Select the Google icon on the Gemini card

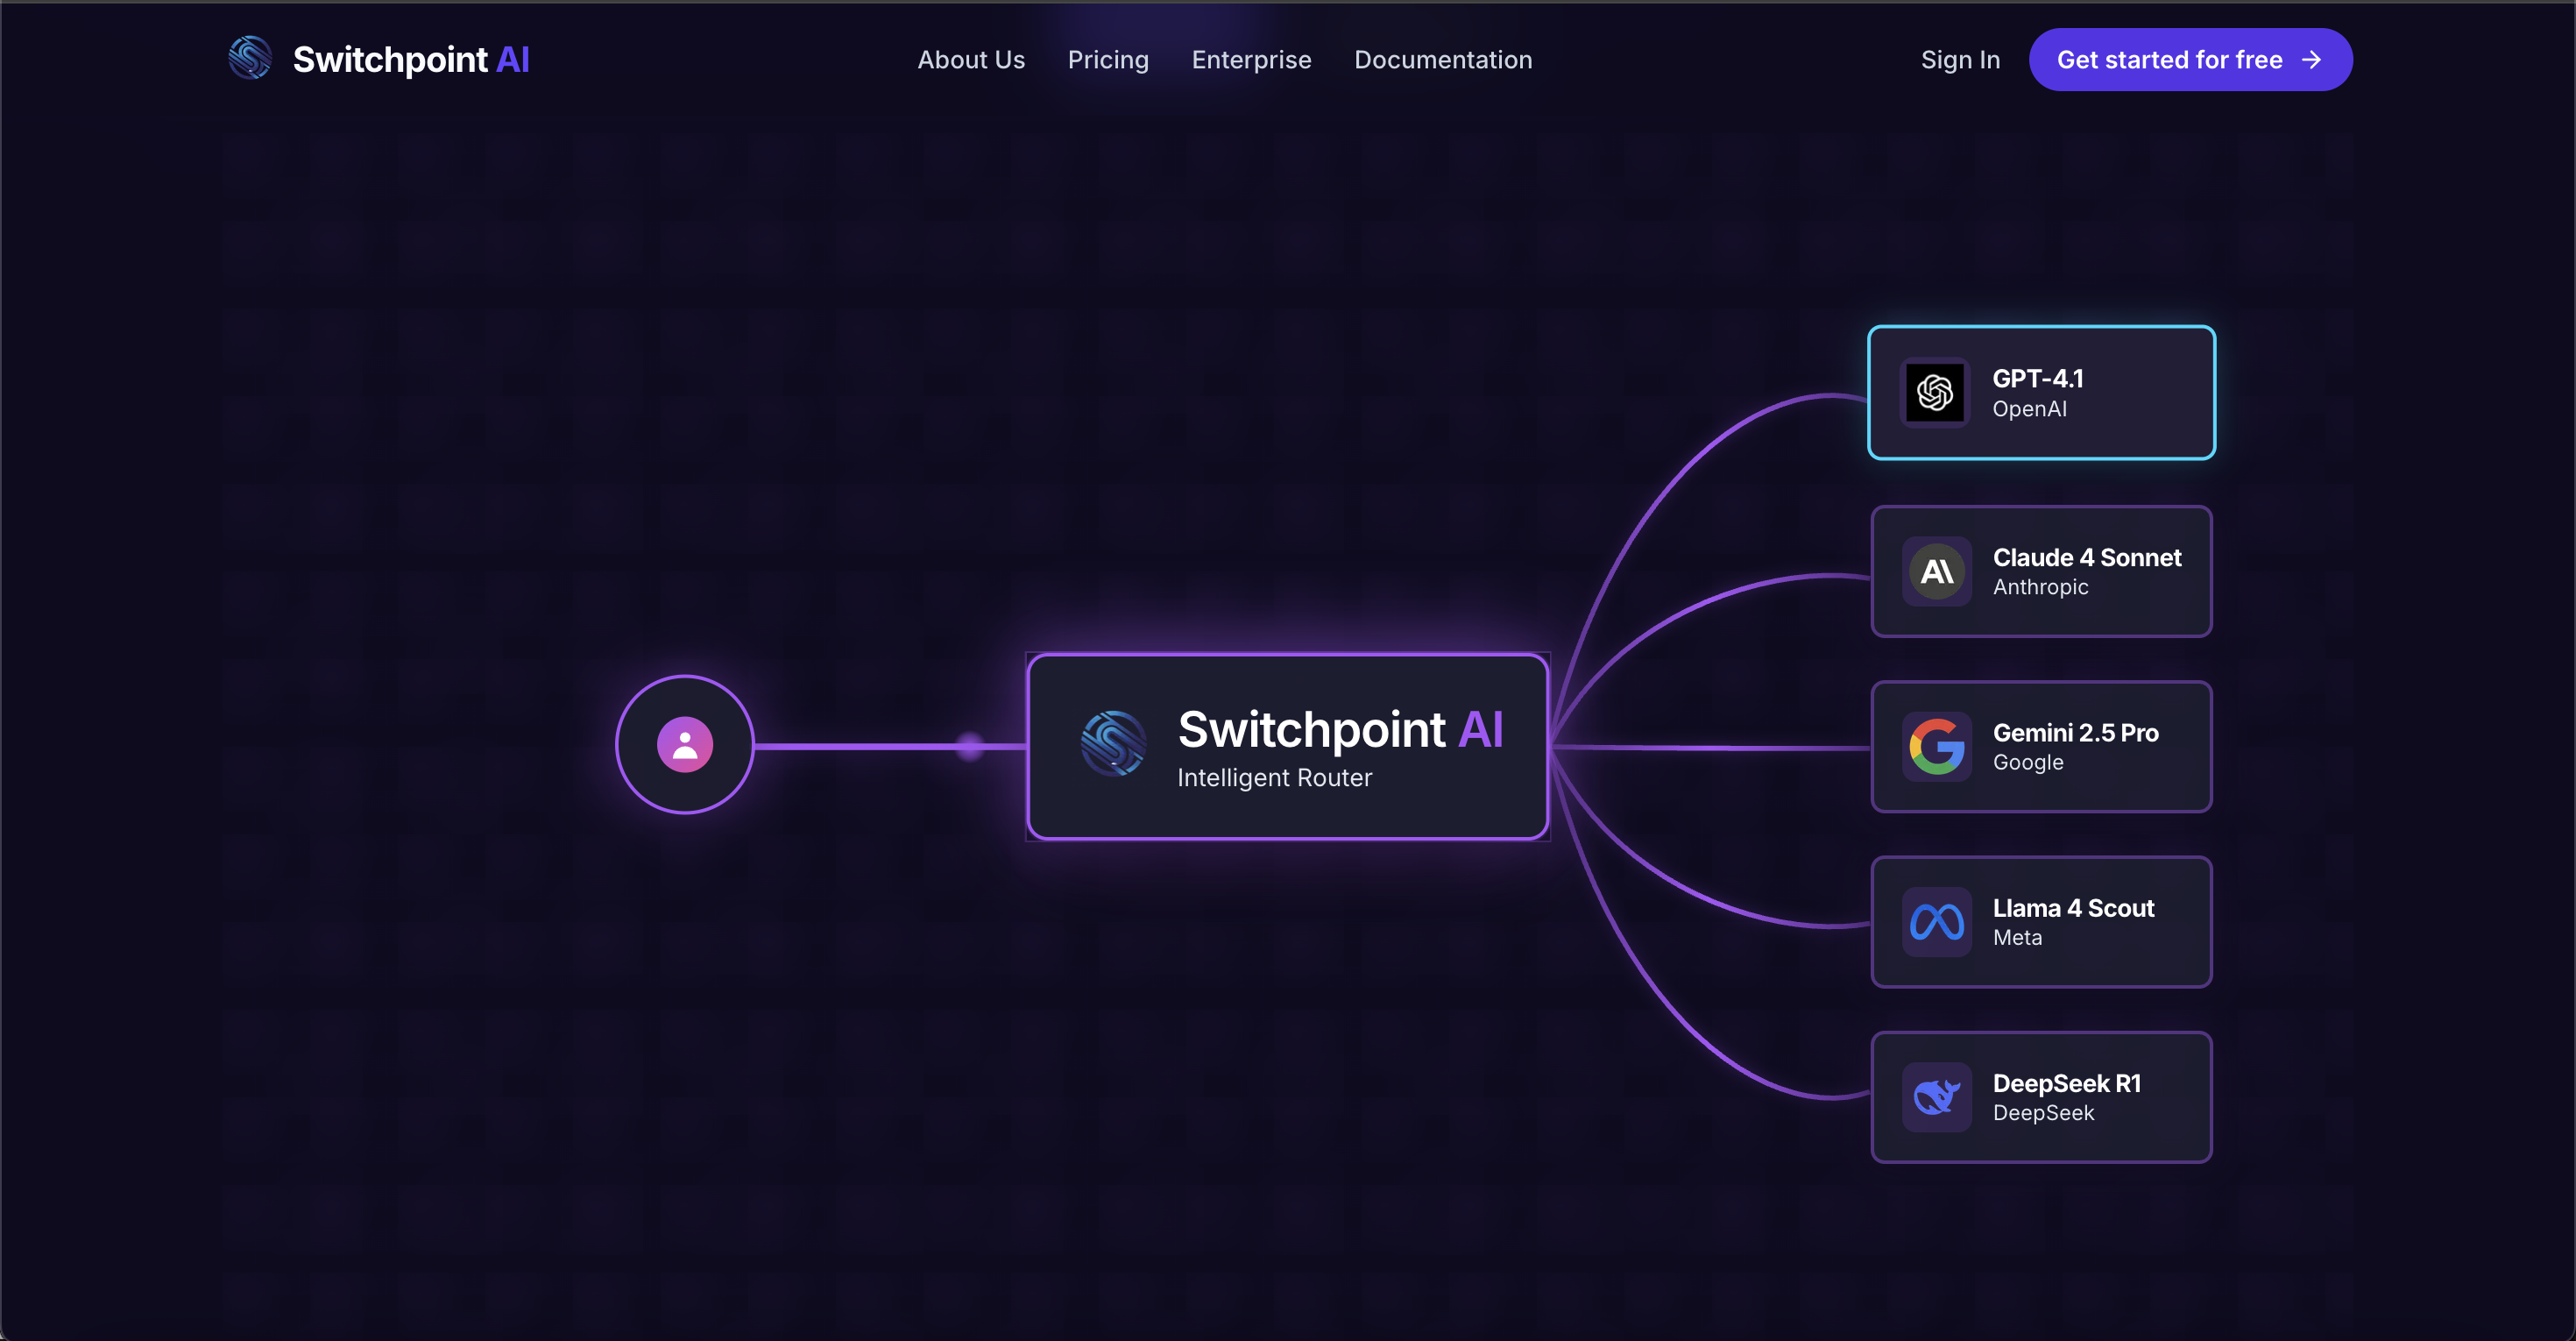1936,746
